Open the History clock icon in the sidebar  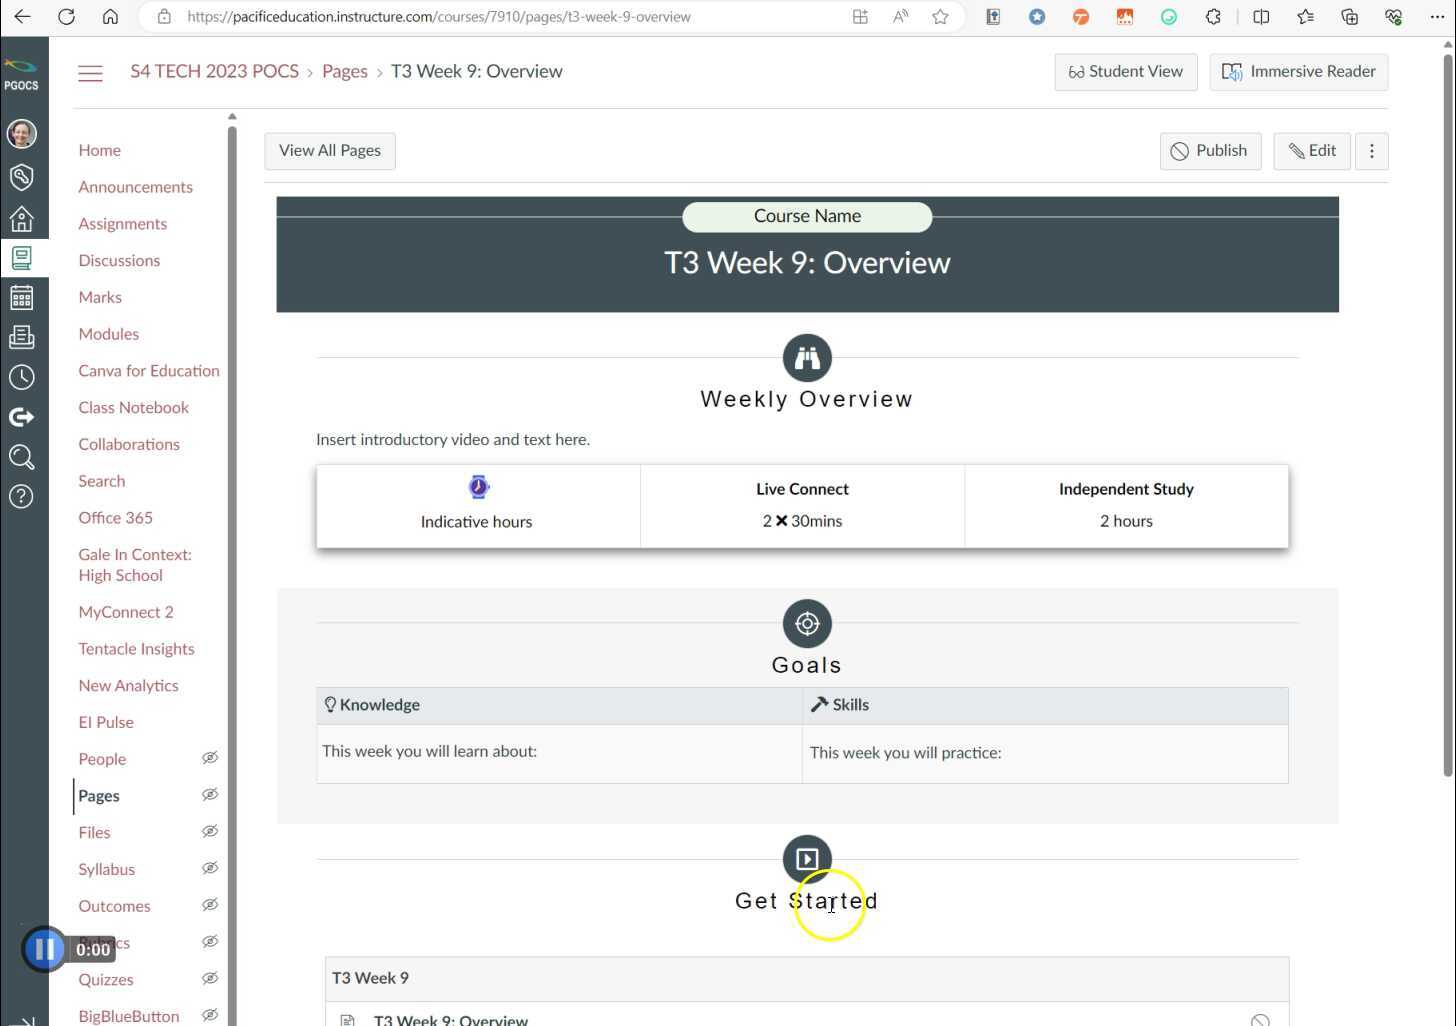pos(22,377)
